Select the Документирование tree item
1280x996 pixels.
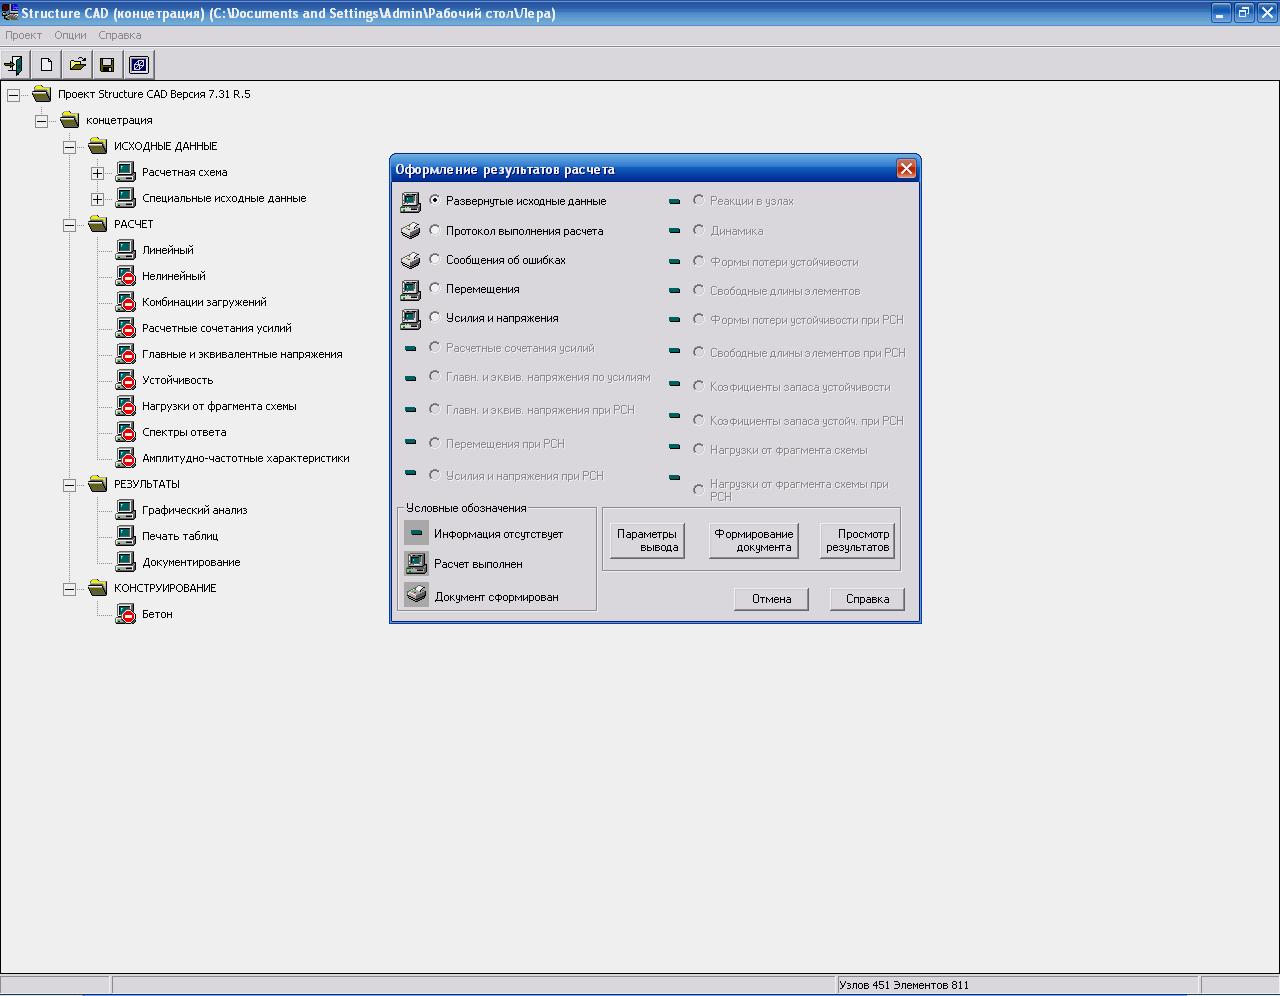pyautogui.click(x=191, y=562)
